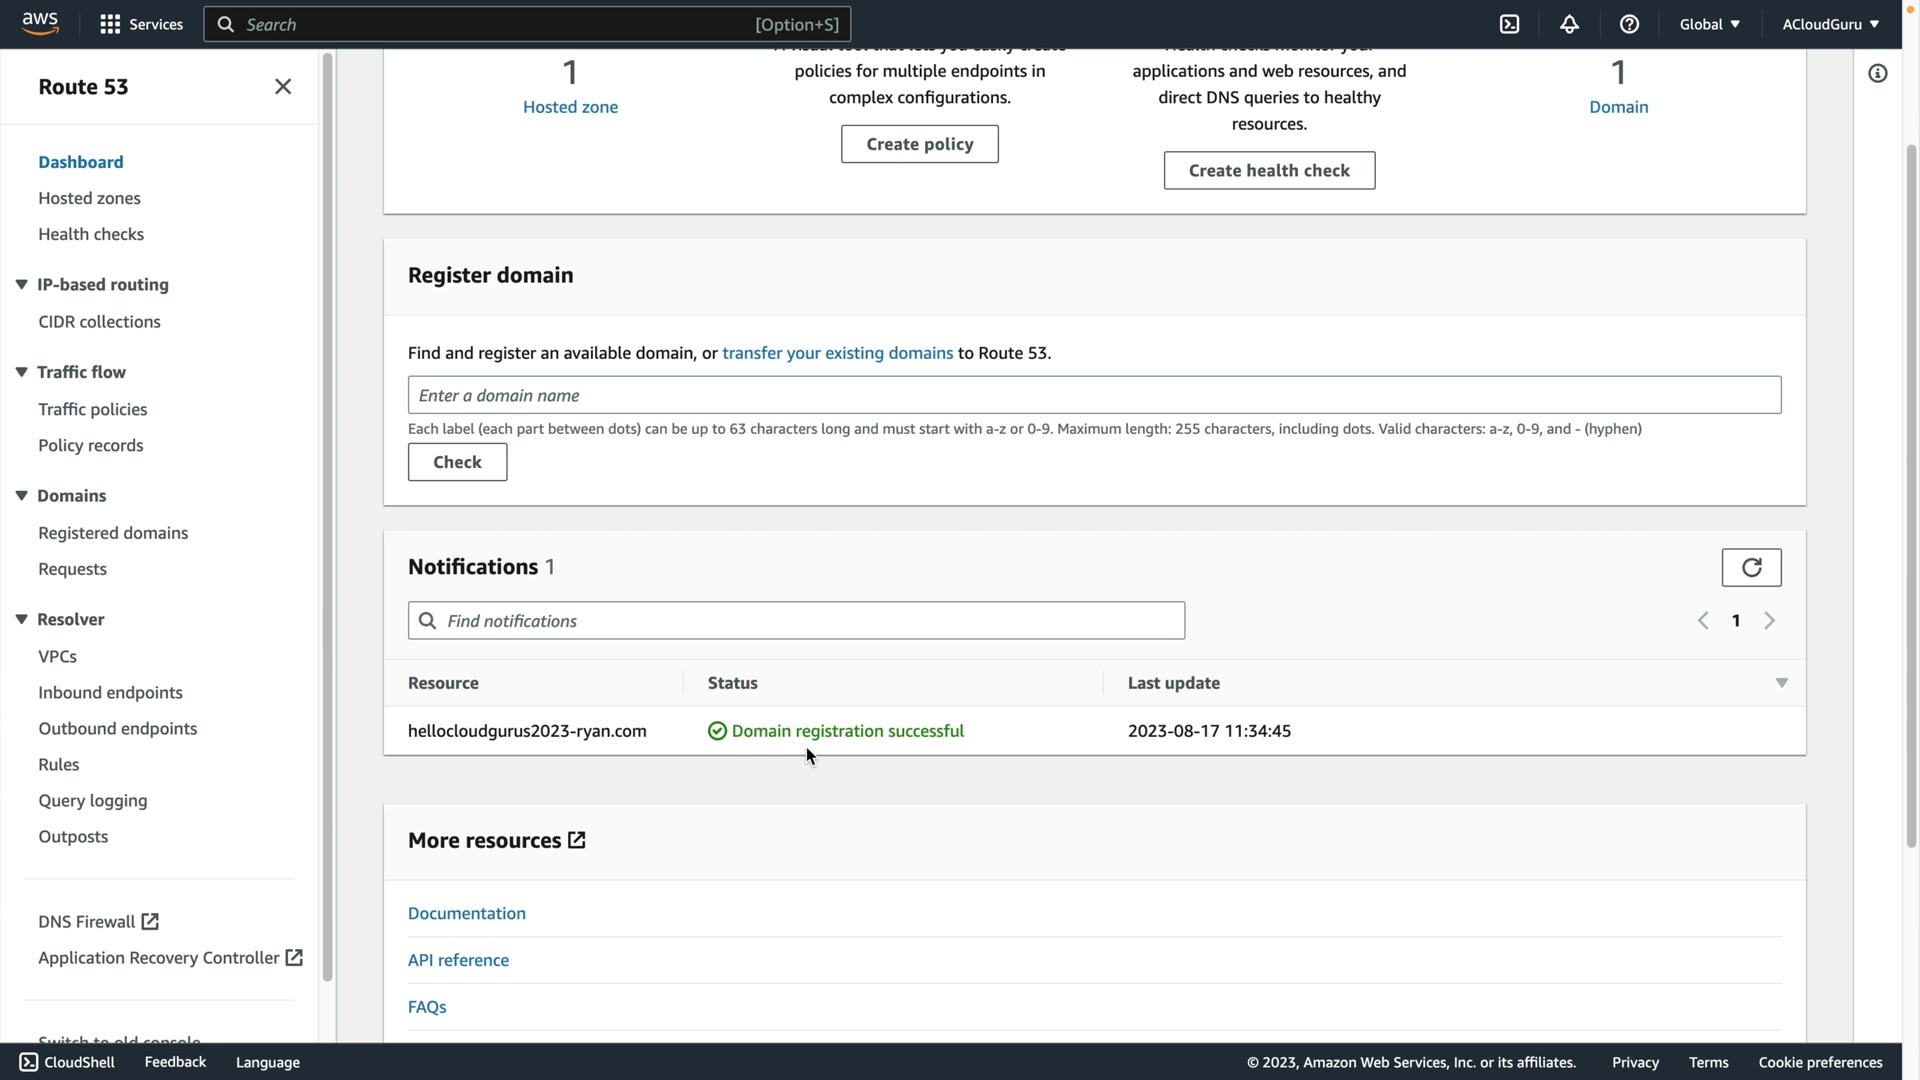Collapse the Traffic flow section
The width and height of the screenshot is (1920, 1080).
(x=21, y=372)
